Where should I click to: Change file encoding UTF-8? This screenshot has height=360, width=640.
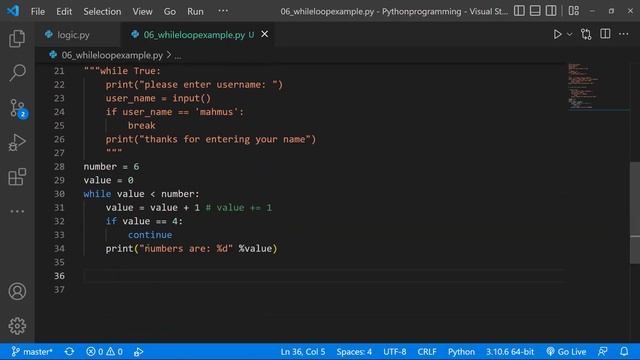[x=395, y=351]
